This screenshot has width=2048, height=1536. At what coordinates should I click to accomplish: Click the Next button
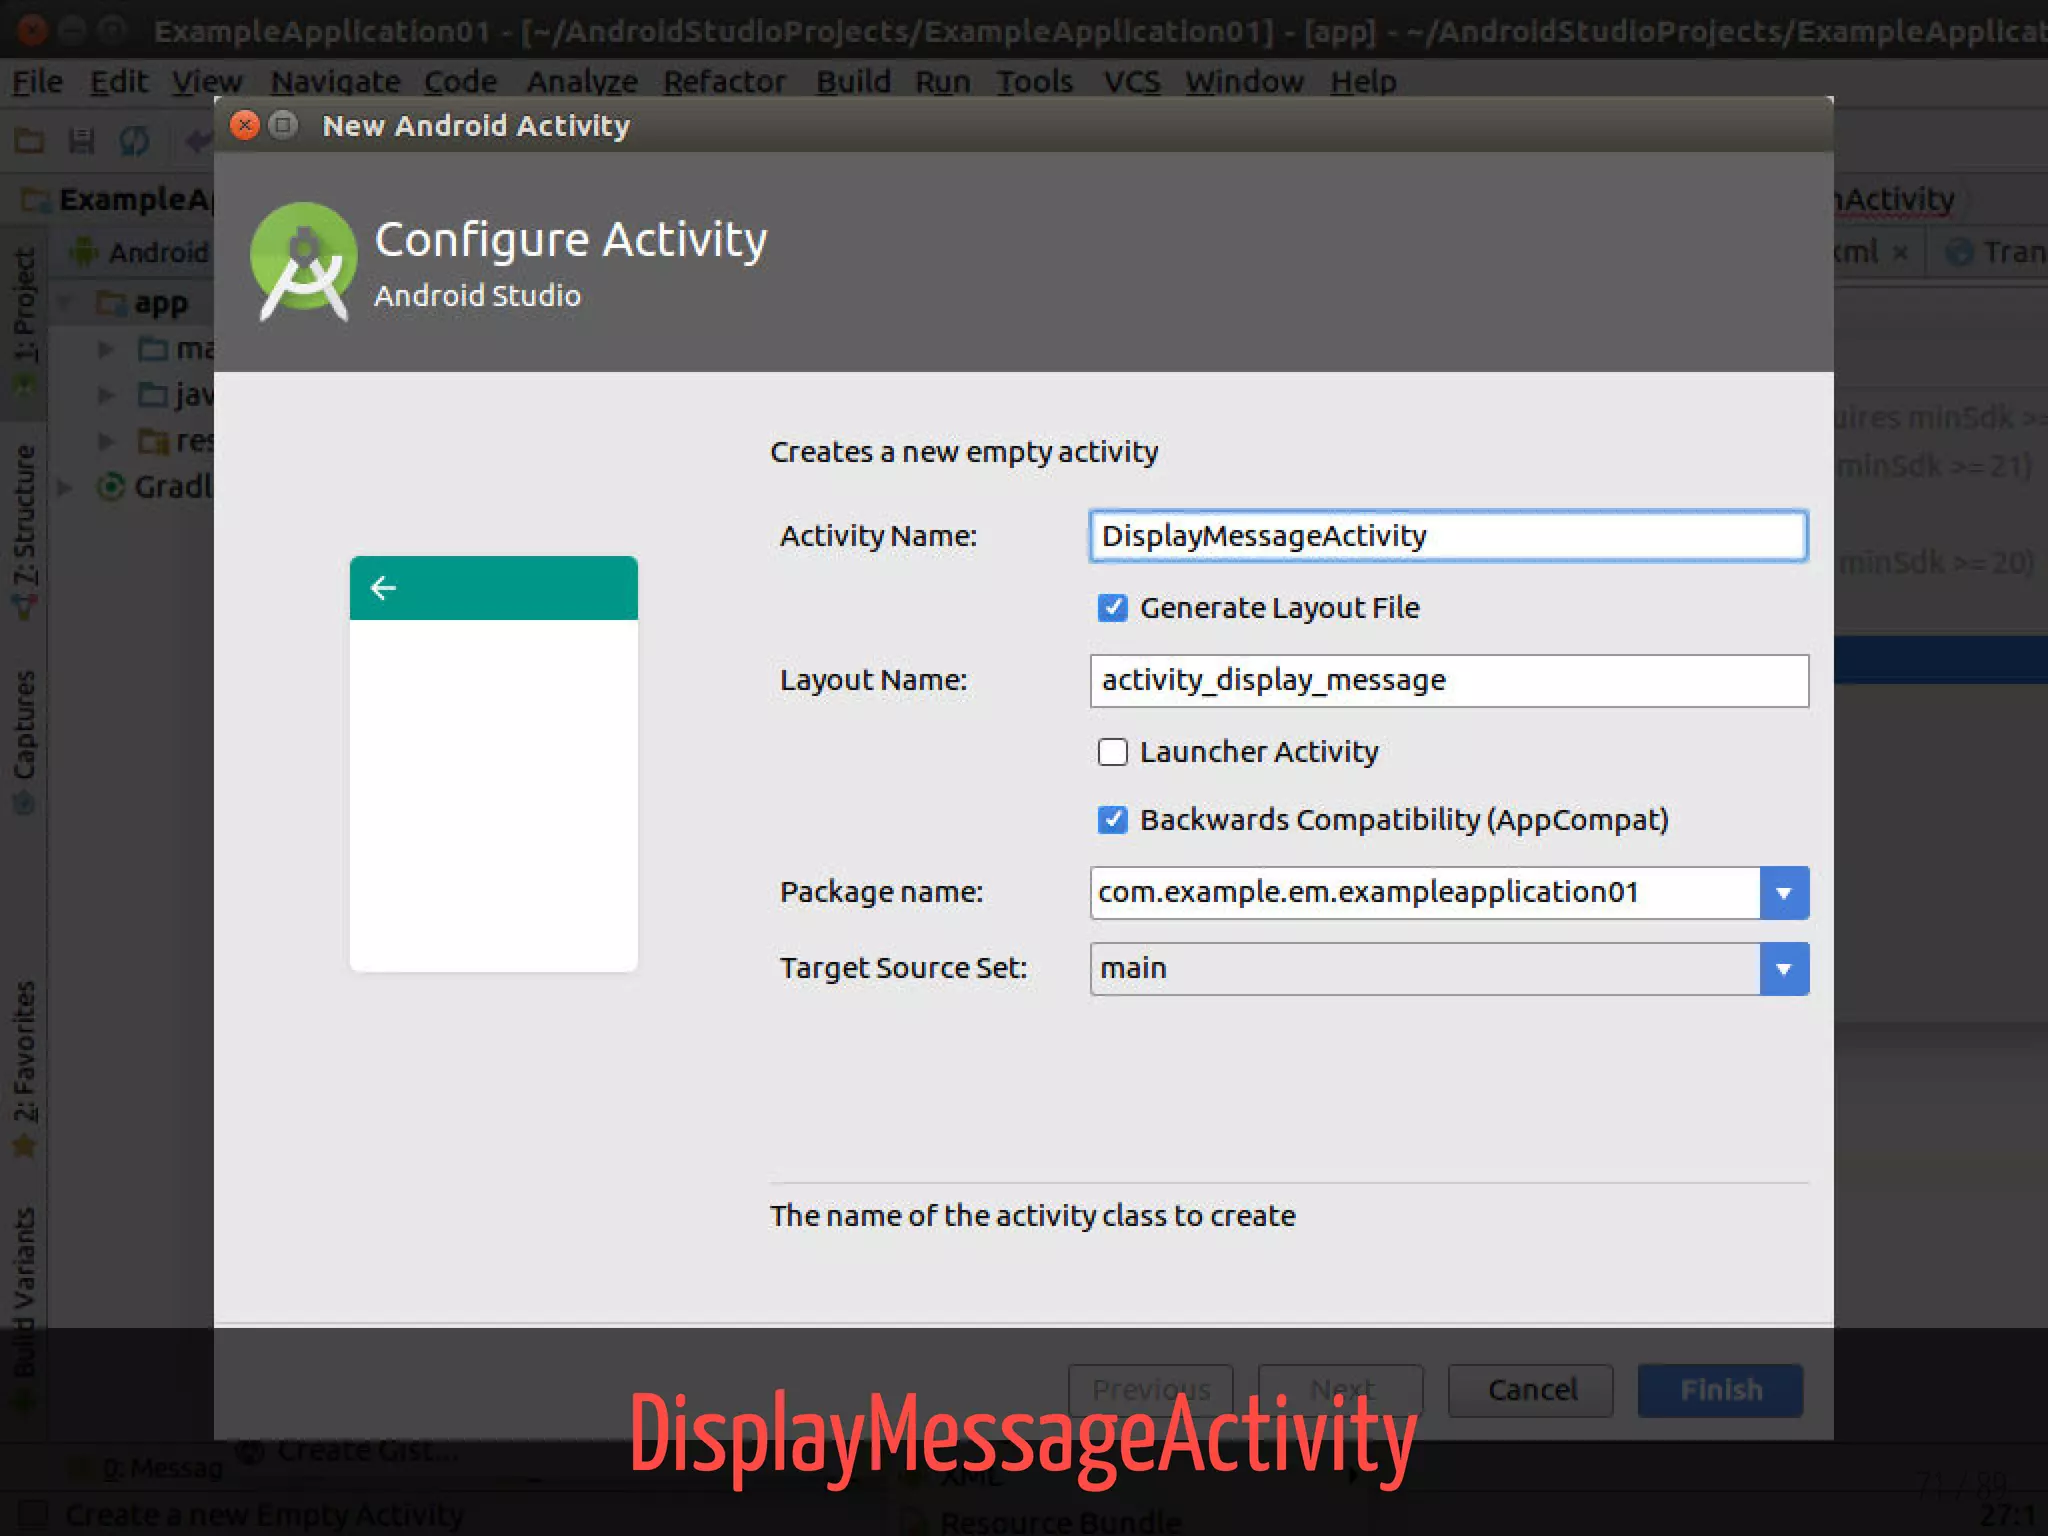pyautogui.click(x=1340, y=1390)
